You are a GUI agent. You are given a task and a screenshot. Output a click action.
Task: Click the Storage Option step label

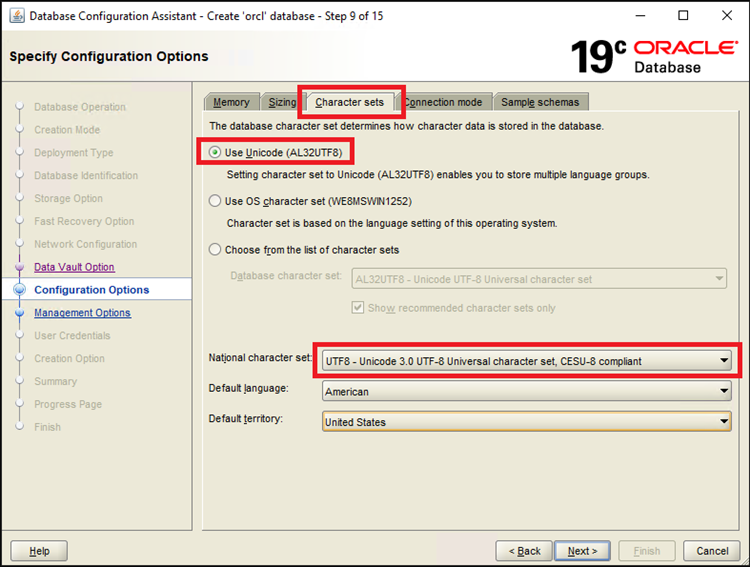(x=68, y=198)
